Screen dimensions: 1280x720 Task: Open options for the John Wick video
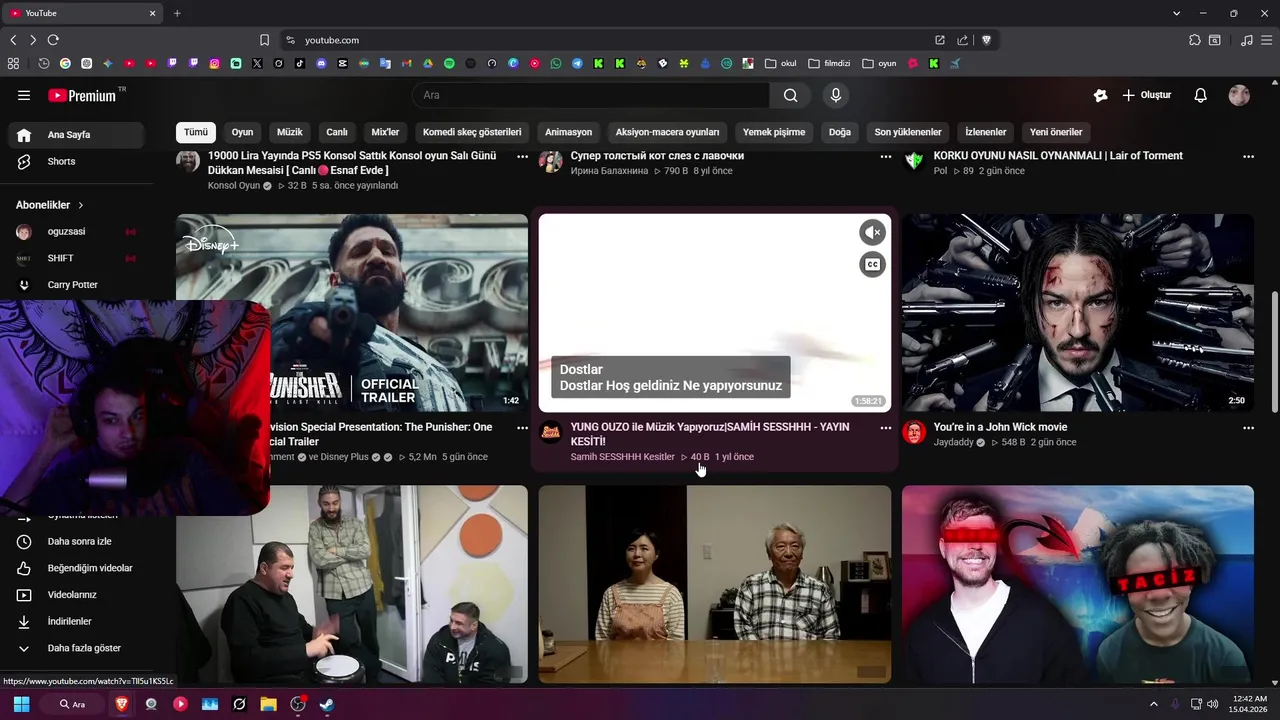1248,428
